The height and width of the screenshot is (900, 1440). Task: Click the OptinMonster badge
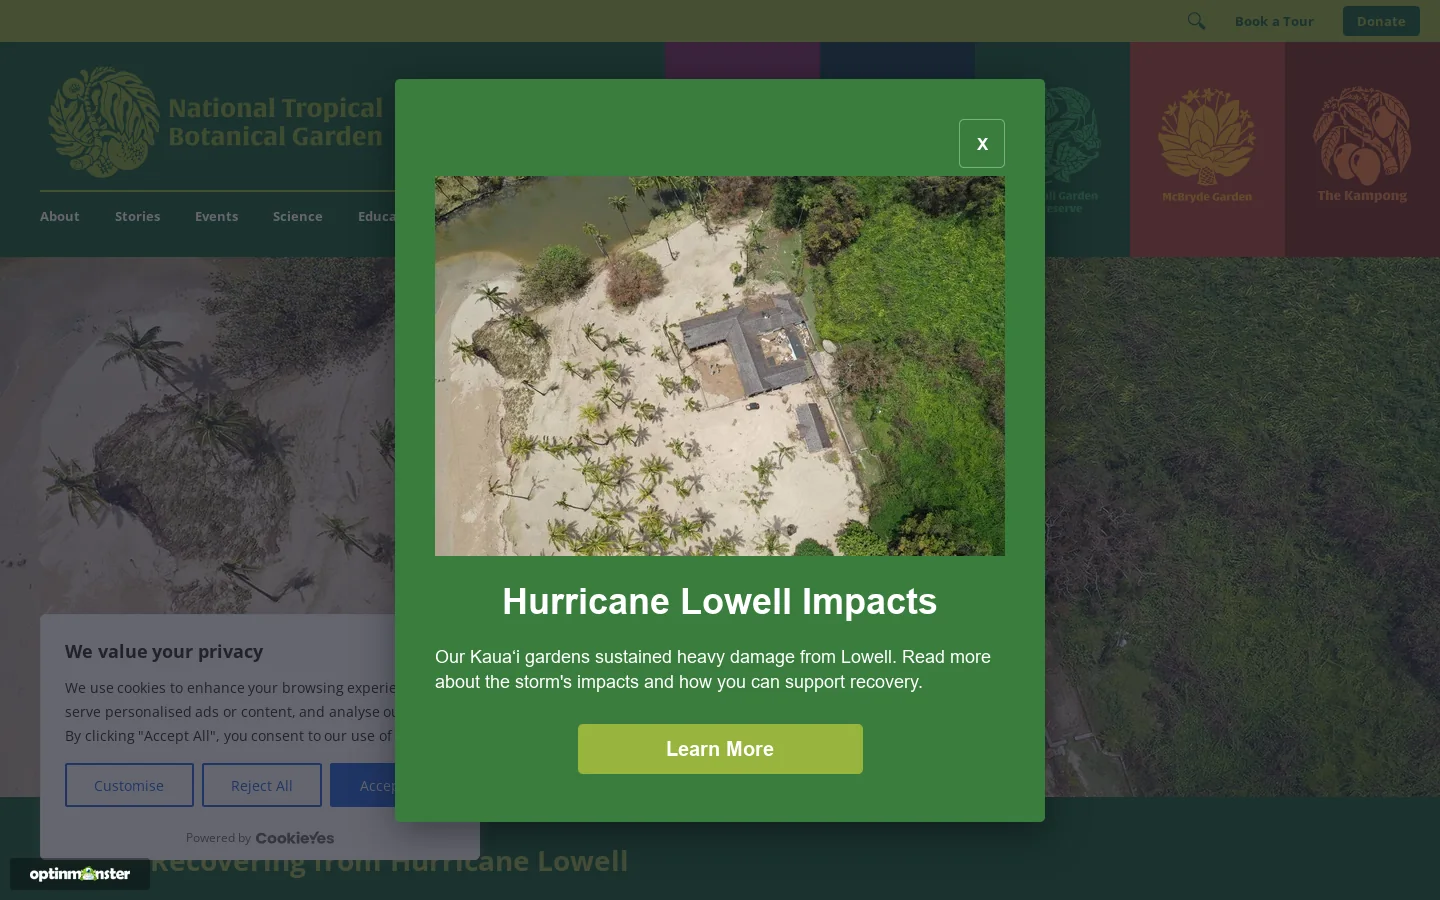point(80,874)
